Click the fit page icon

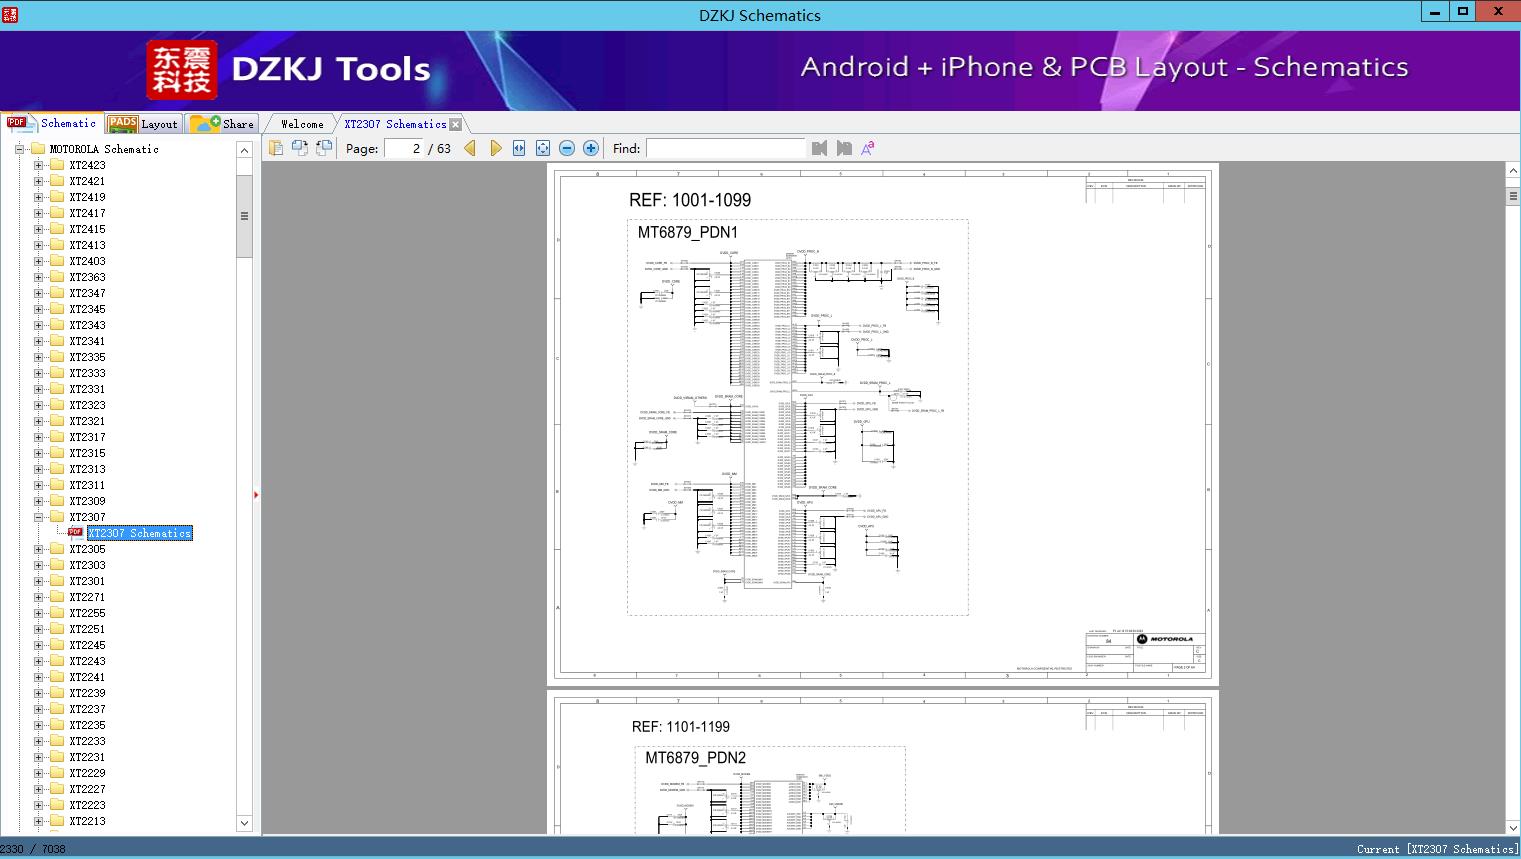coord(543,148)
